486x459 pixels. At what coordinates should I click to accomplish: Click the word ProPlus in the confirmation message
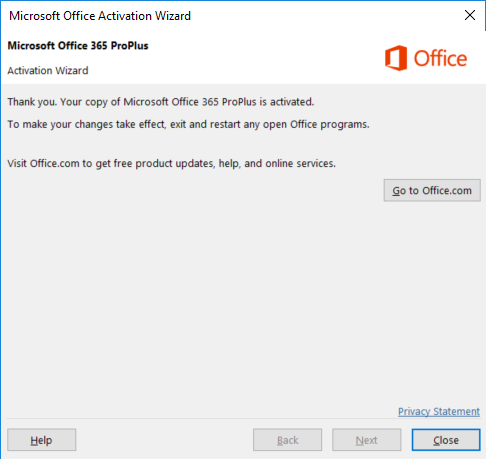(x=239, y=102)
